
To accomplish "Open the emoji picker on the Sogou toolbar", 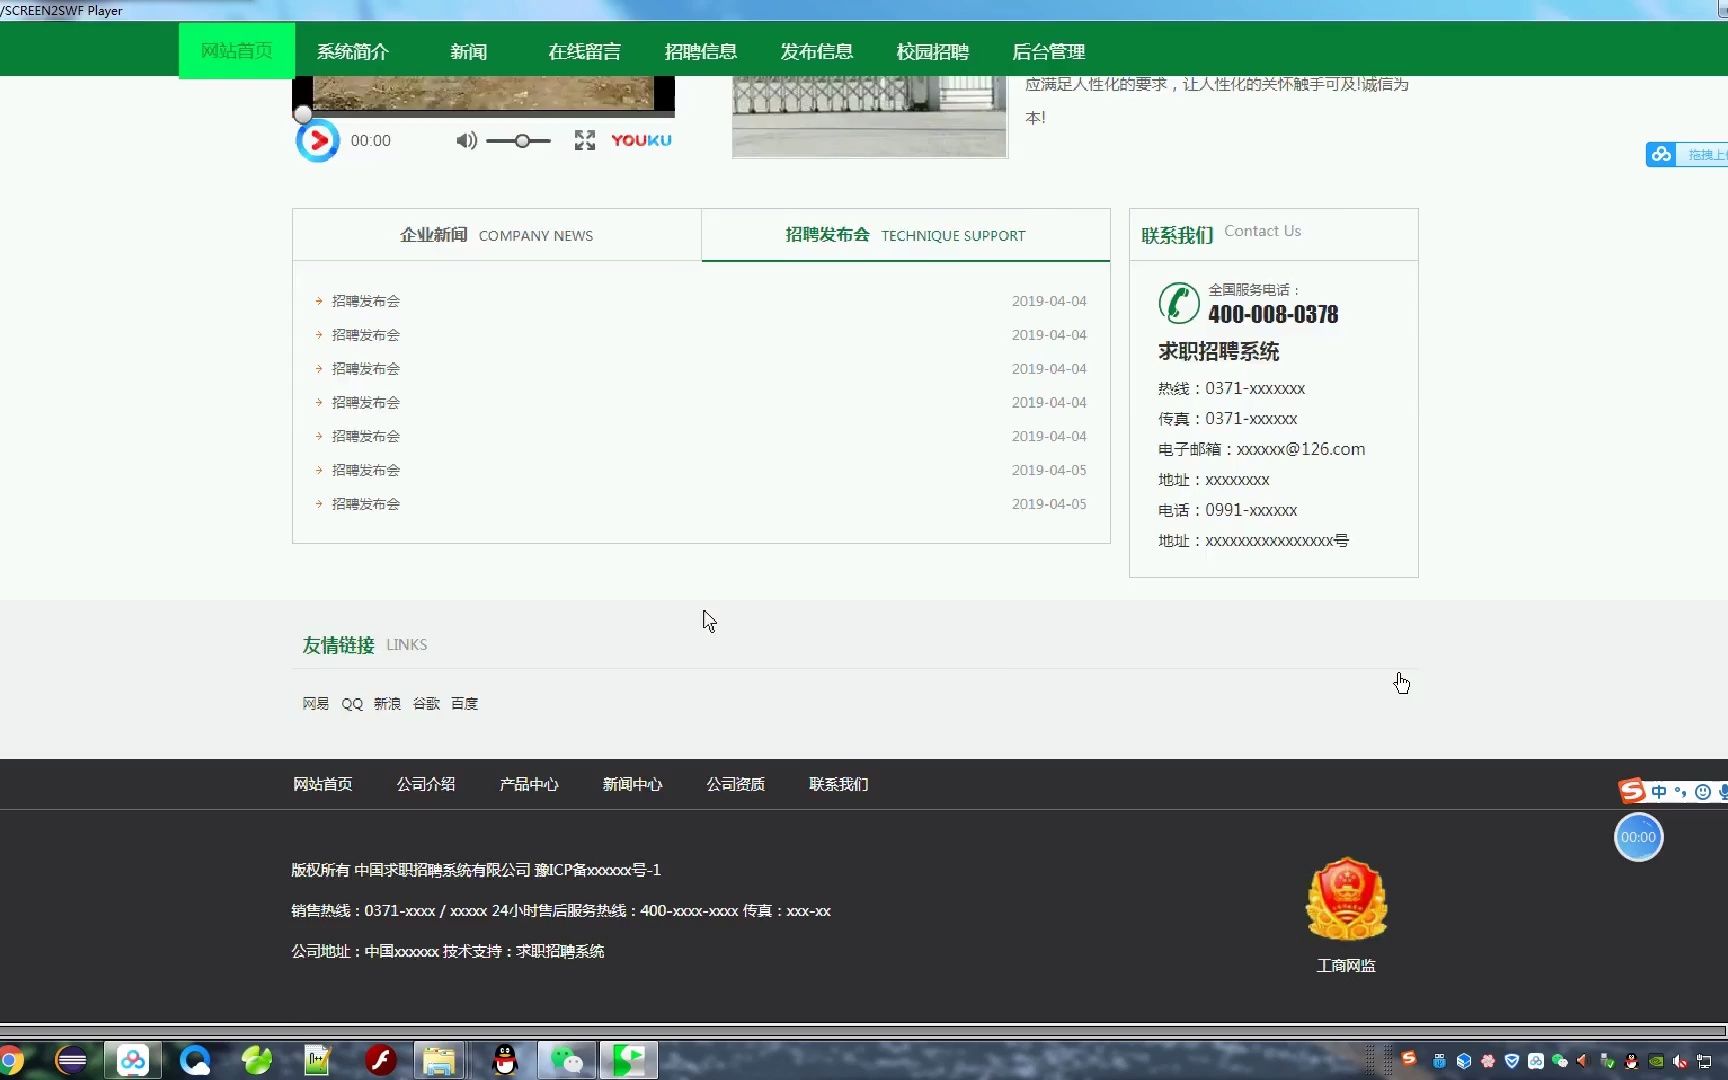I will 1703,791.
